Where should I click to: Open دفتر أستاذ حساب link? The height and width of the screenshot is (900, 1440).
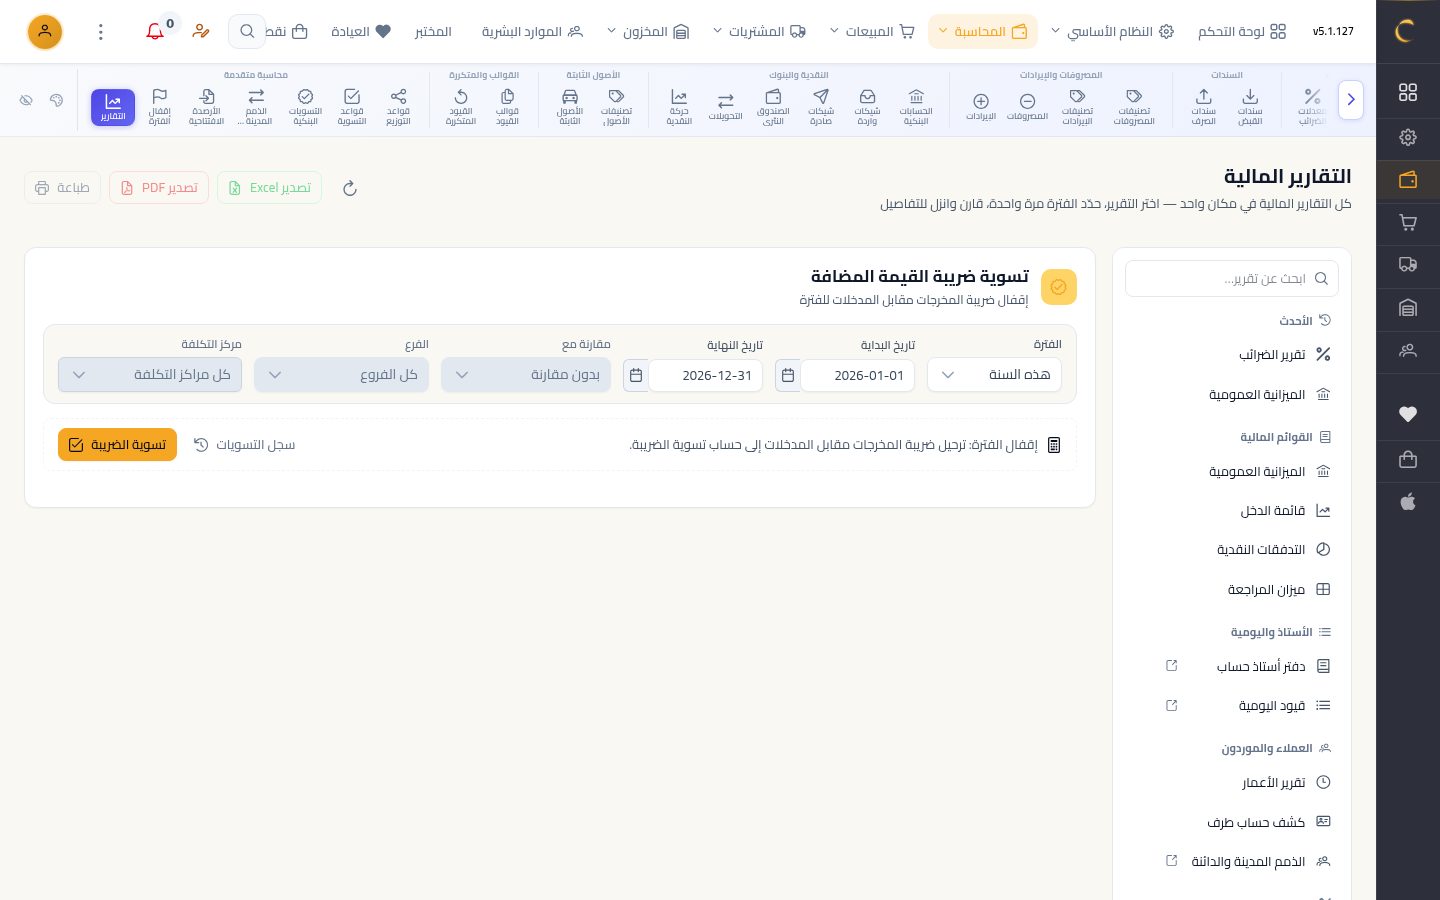pyautogui.click(x=1232, y=667)
